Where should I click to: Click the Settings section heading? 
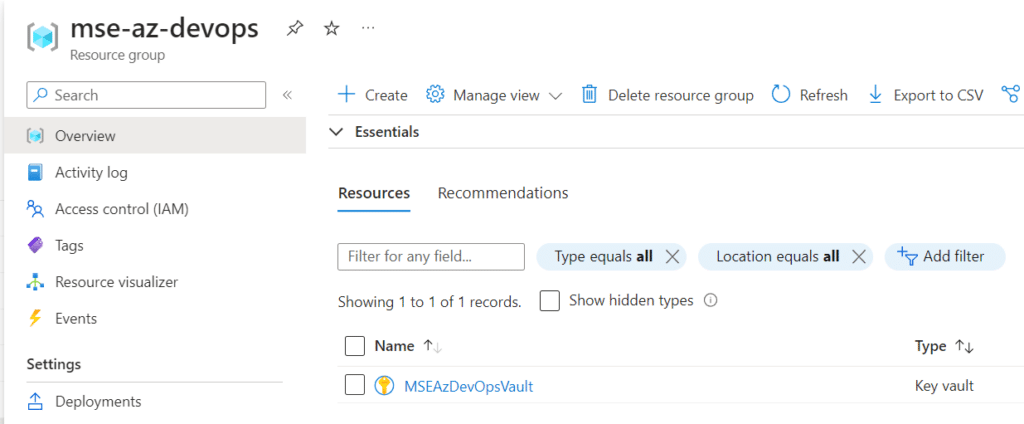54,364
